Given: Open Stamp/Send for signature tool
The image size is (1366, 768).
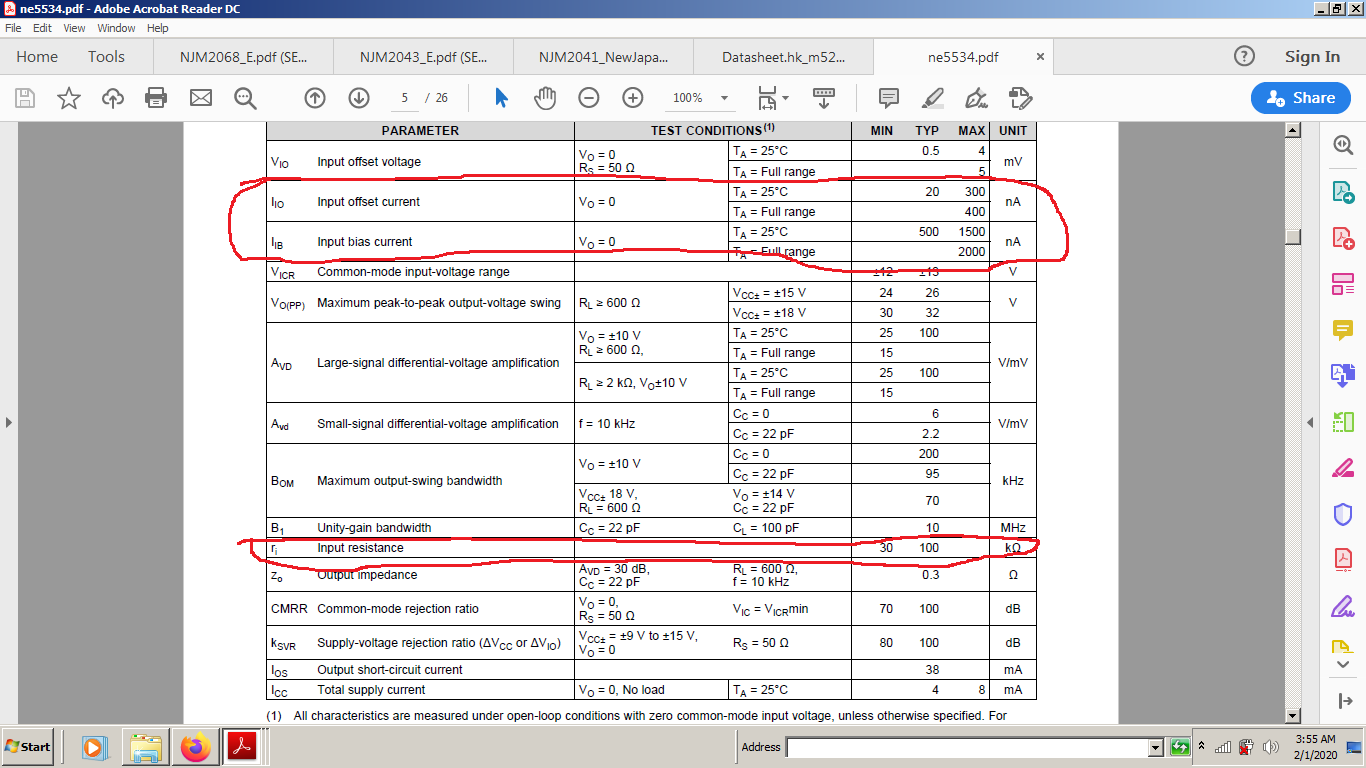Looking at the screenshot, I should [1020, 98].
